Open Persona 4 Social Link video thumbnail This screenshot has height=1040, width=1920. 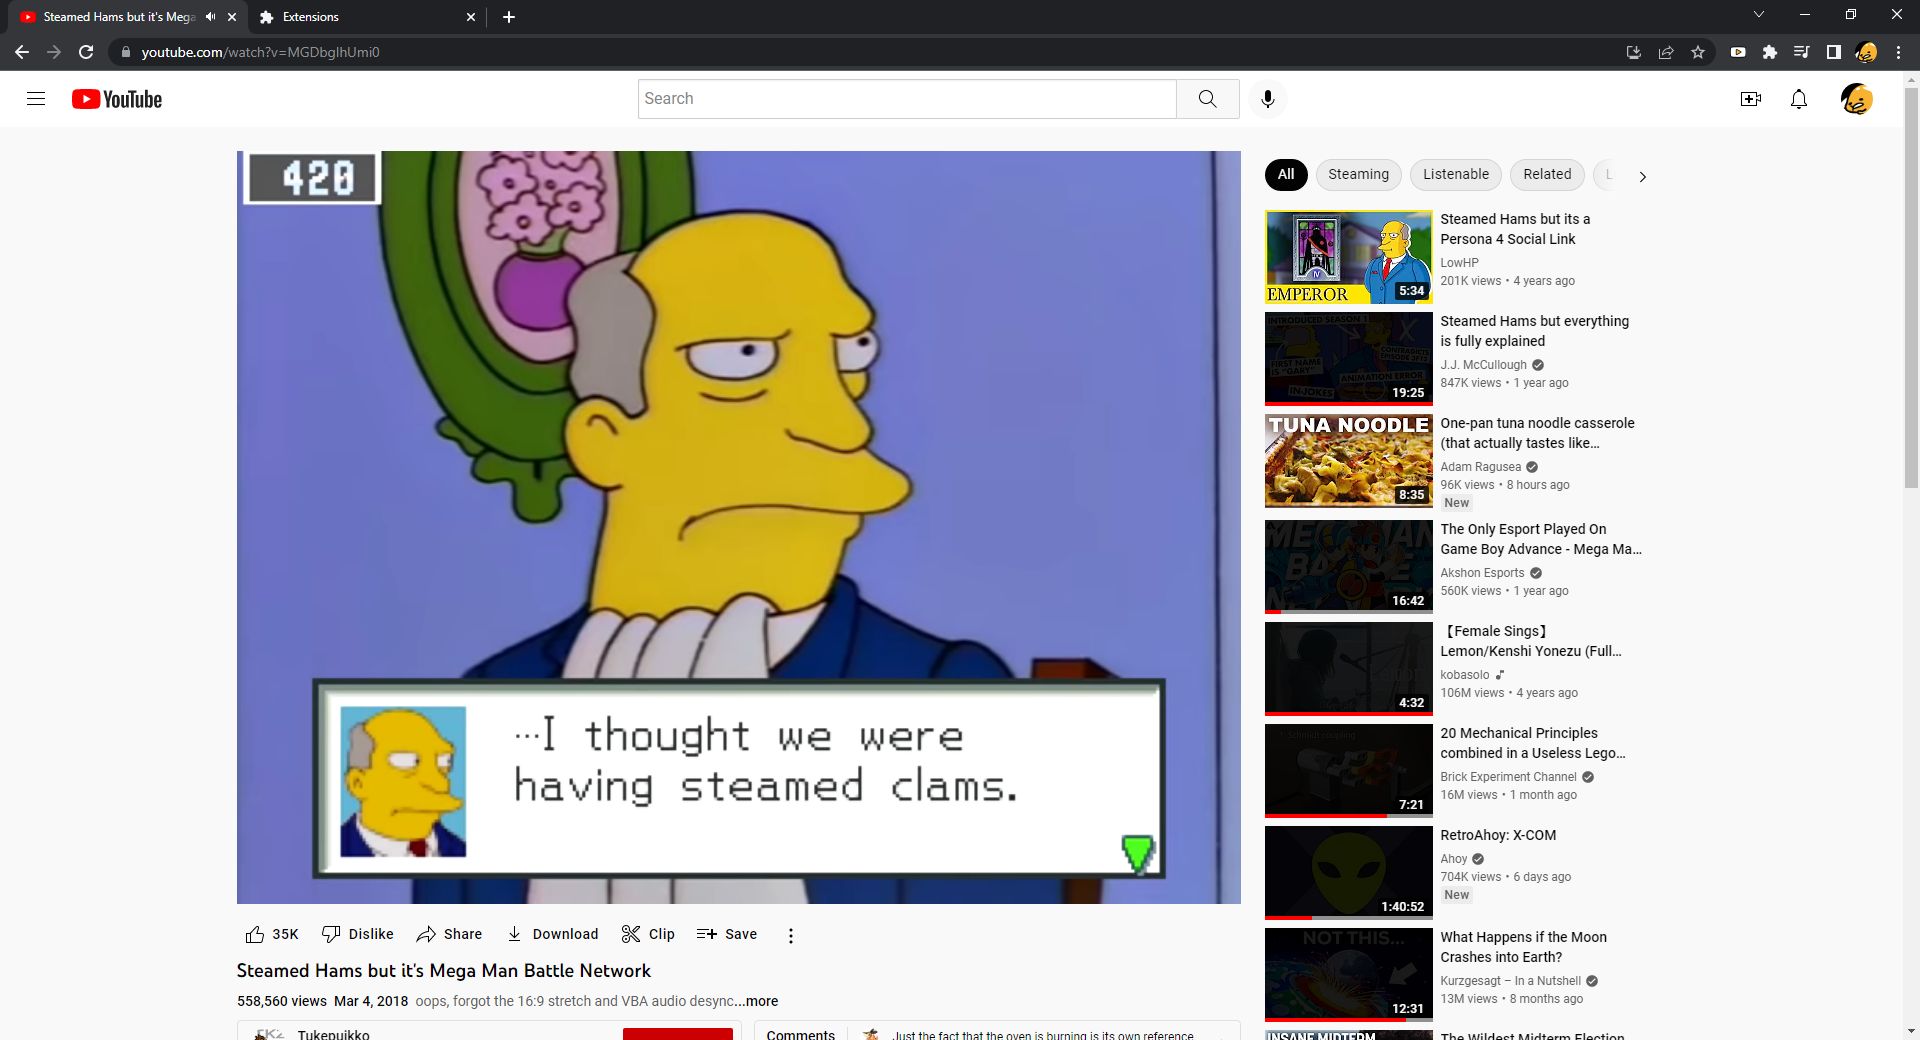(x=1349, y=257)
